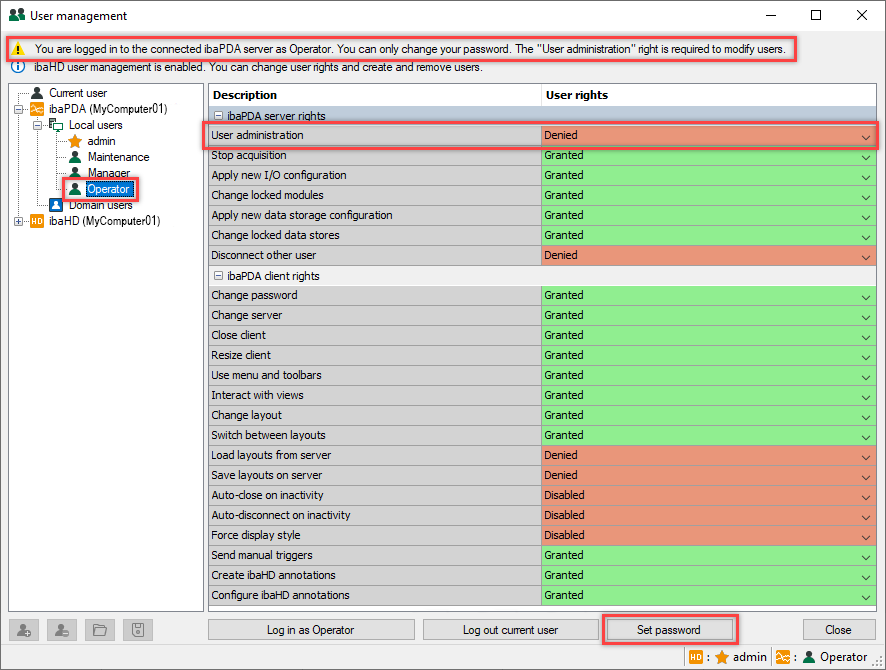Collapse the ibaPDA (MyComputer01) tree node
Image resolution: width=886 pixels, height=670 pixels.
point(19,109)
